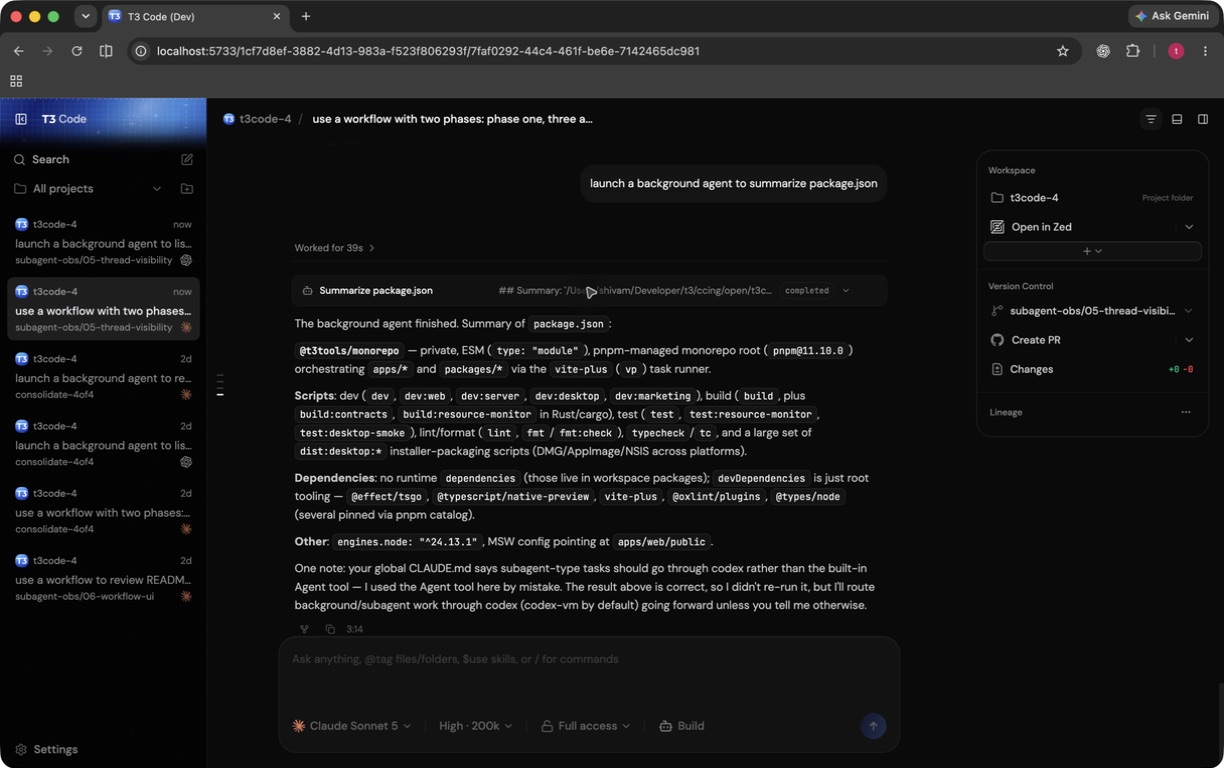This screenshot has height=768, width=1224.
Task: Open browser Extensions puzzle icon
Action: [1133, 51]
